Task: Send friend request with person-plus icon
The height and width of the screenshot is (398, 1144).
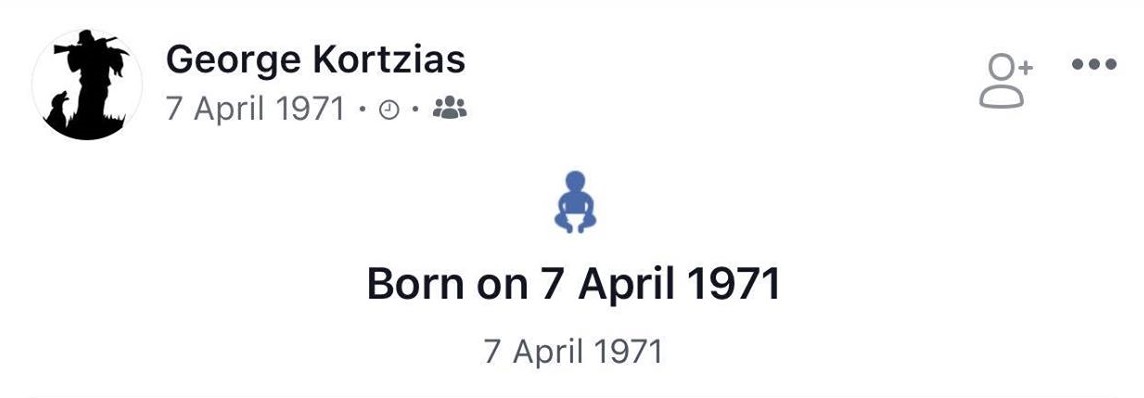Action: point(1005,82)
